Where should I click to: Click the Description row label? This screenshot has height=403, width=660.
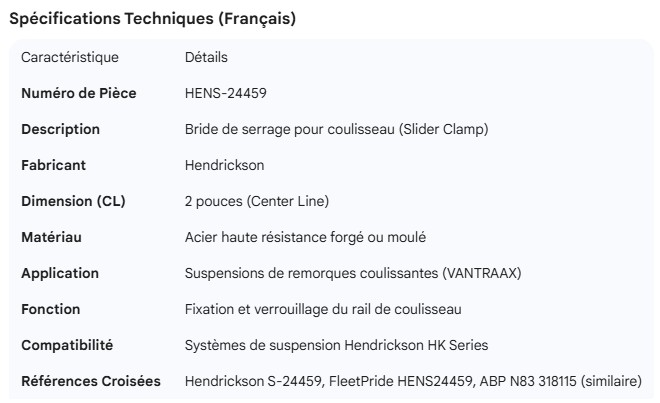click(x=61, y=129)
